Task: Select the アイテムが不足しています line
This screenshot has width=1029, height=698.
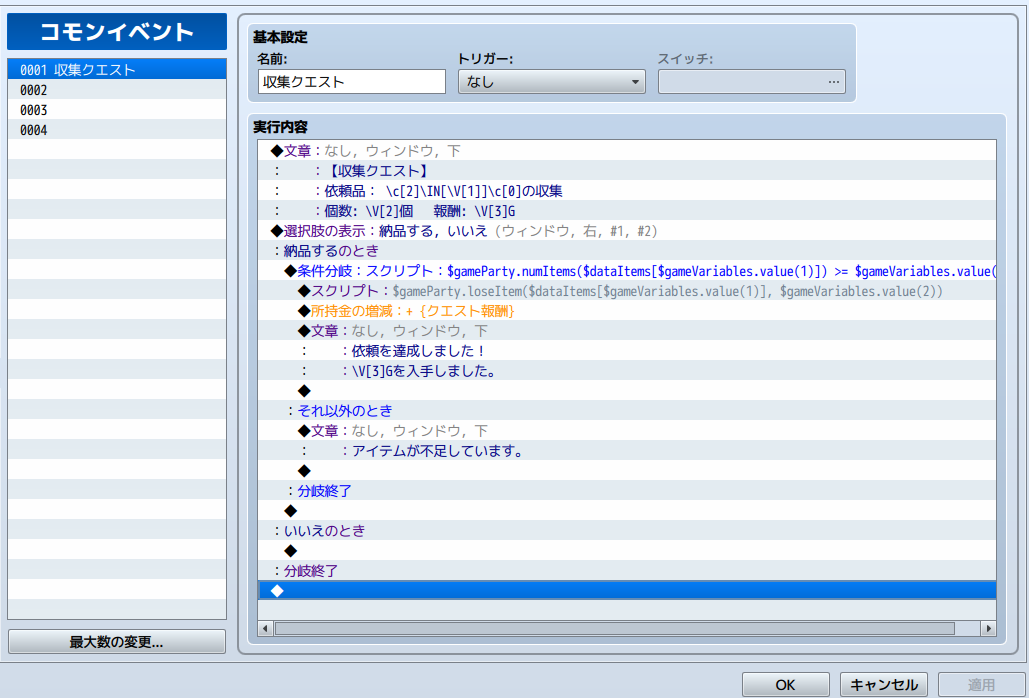Action: 627,451
